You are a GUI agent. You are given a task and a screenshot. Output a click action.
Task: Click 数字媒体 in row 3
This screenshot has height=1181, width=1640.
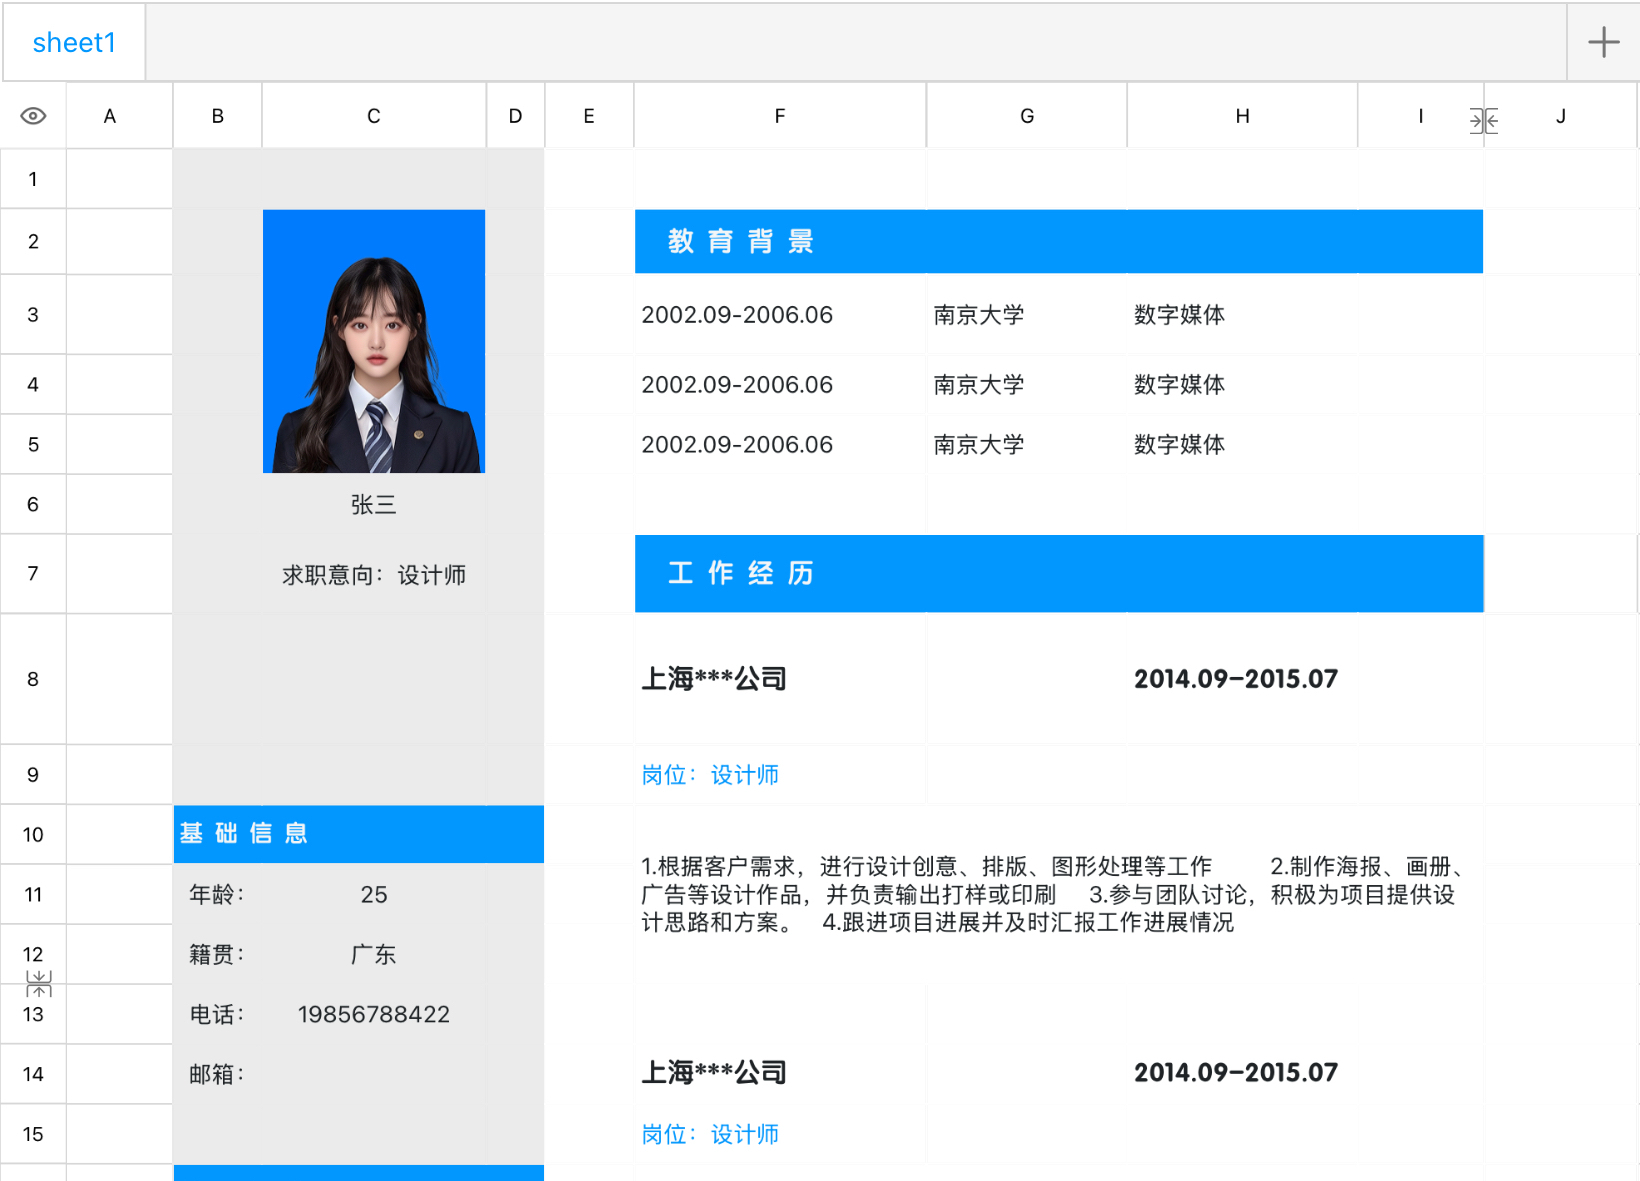(x=1180, y=315)
